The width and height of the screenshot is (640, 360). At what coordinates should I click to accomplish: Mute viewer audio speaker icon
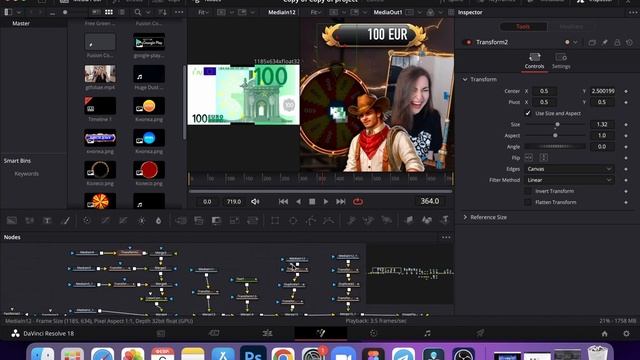click(x=255, y=201)
